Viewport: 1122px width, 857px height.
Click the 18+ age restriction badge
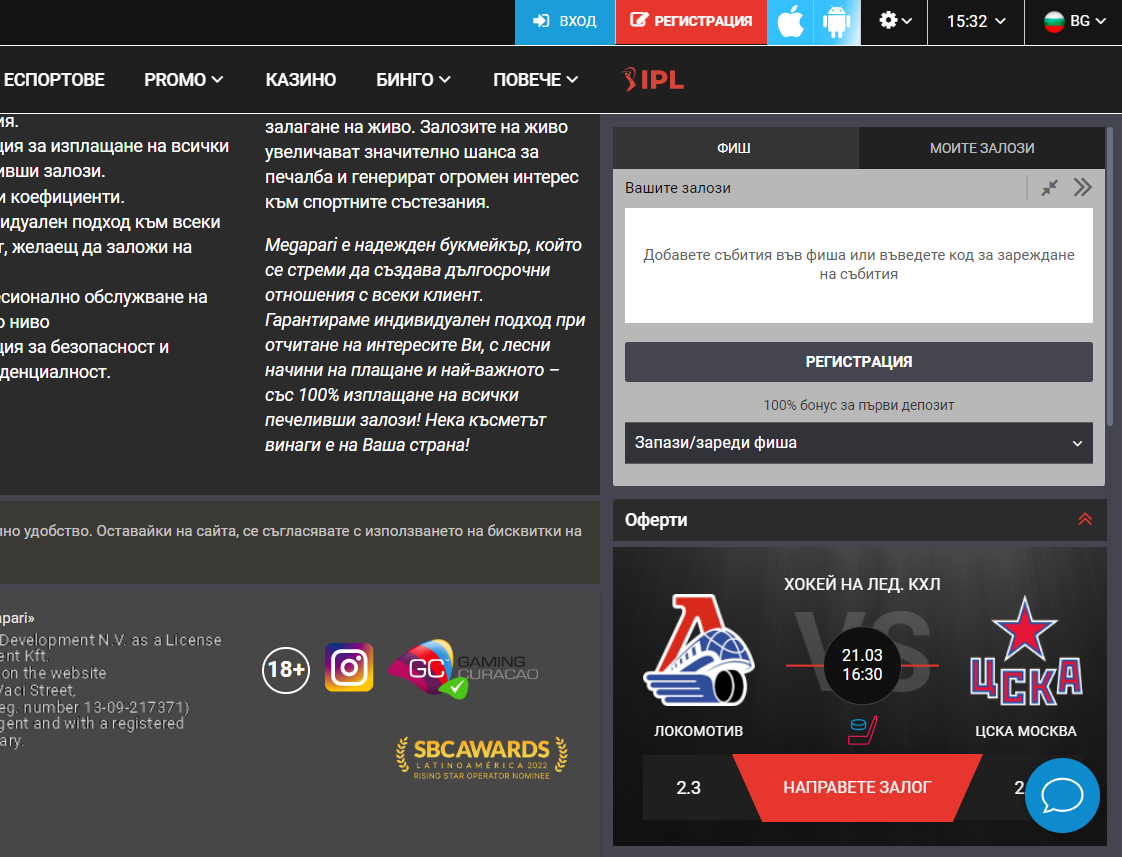[286, 670]
